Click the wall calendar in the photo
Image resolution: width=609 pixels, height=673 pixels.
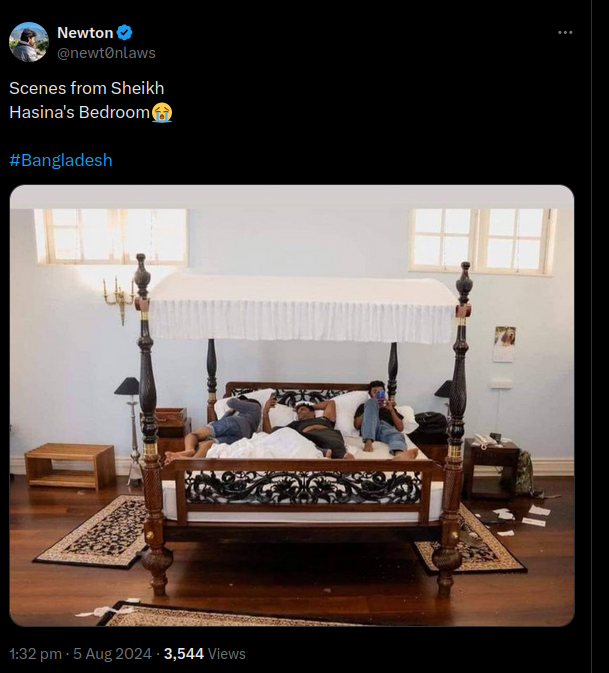504,344
